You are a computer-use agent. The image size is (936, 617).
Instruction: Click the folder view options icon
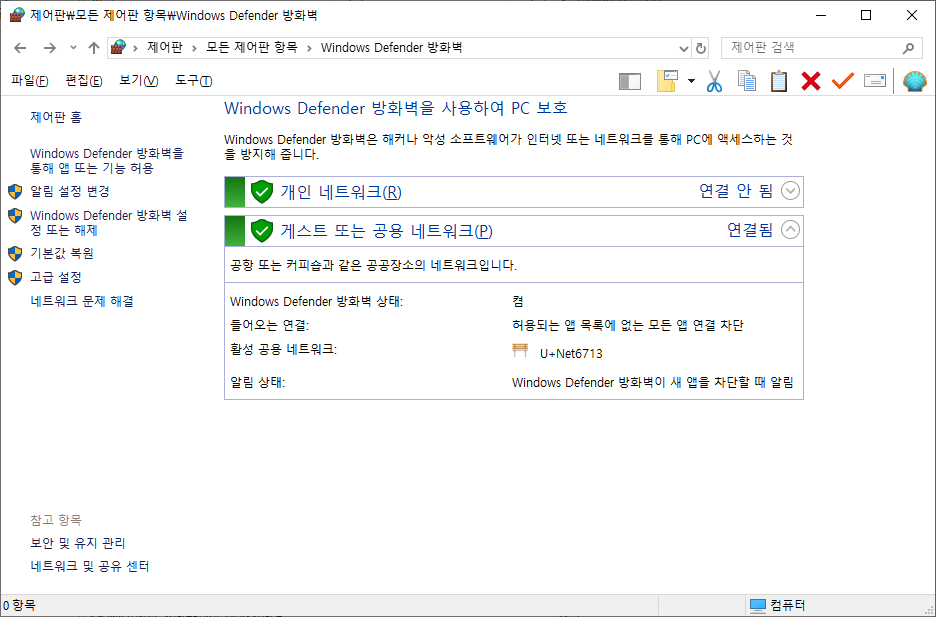pos(667,81)
